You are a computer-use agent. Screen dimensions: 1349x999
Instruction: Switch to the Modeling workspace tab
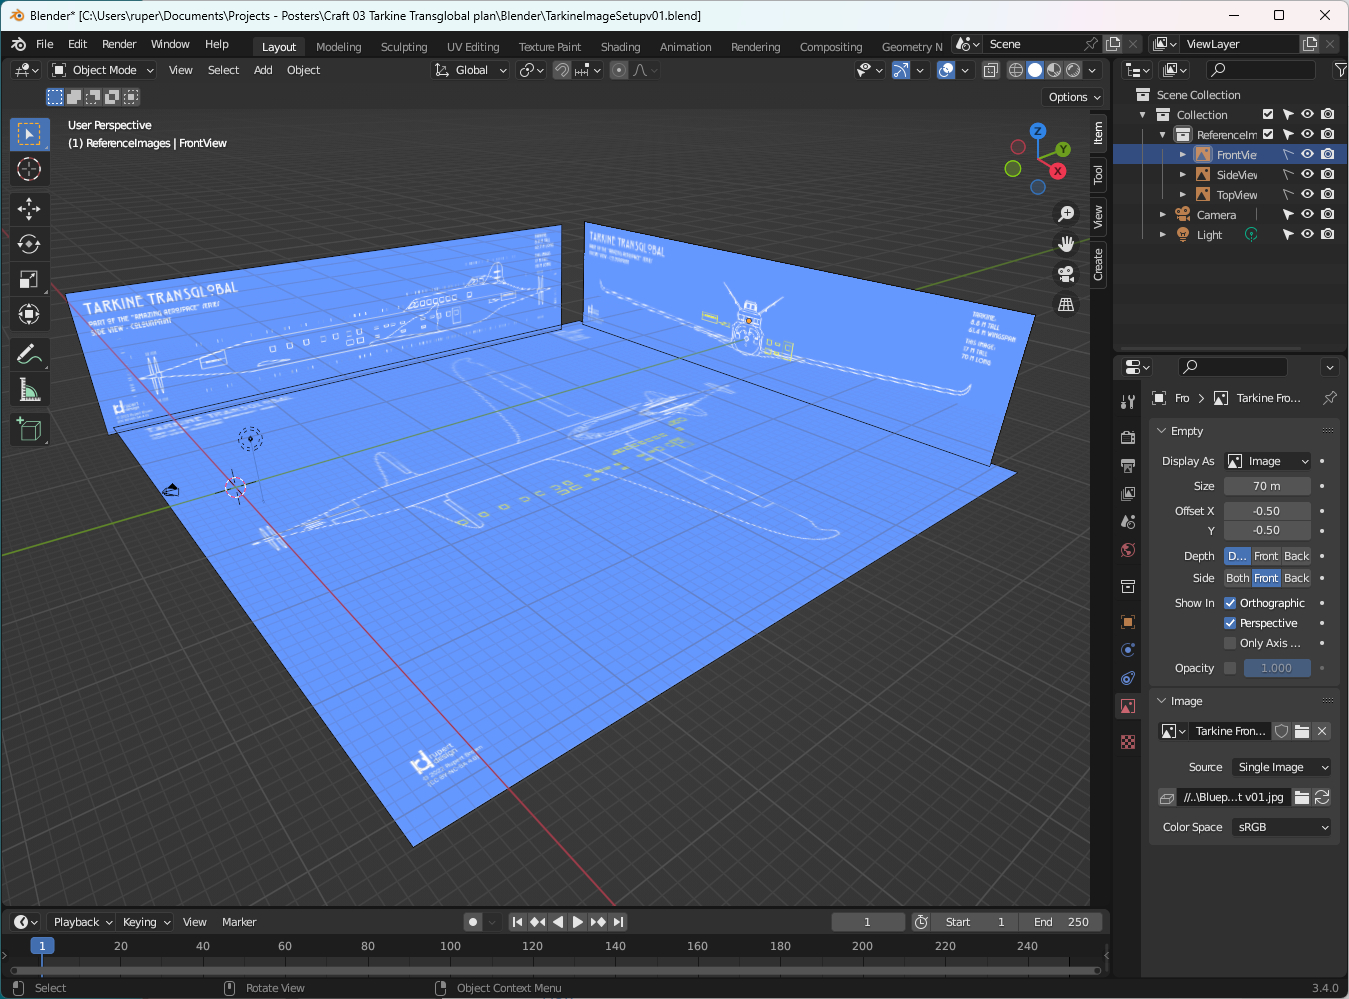point(339,47)
